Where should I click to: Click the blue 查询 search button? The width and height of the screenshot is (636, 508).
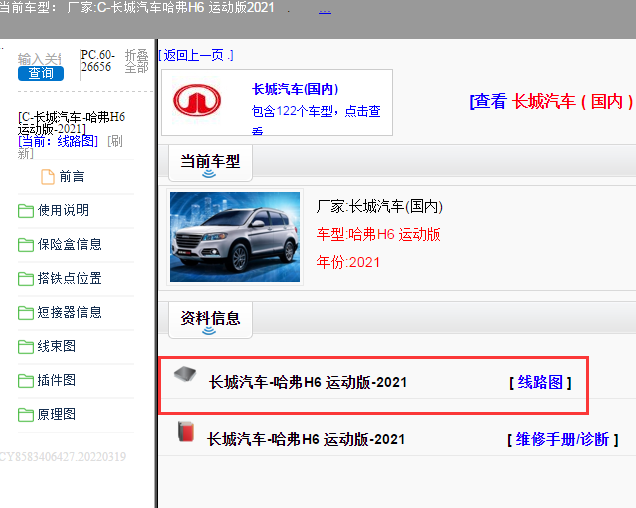(41, 73)
